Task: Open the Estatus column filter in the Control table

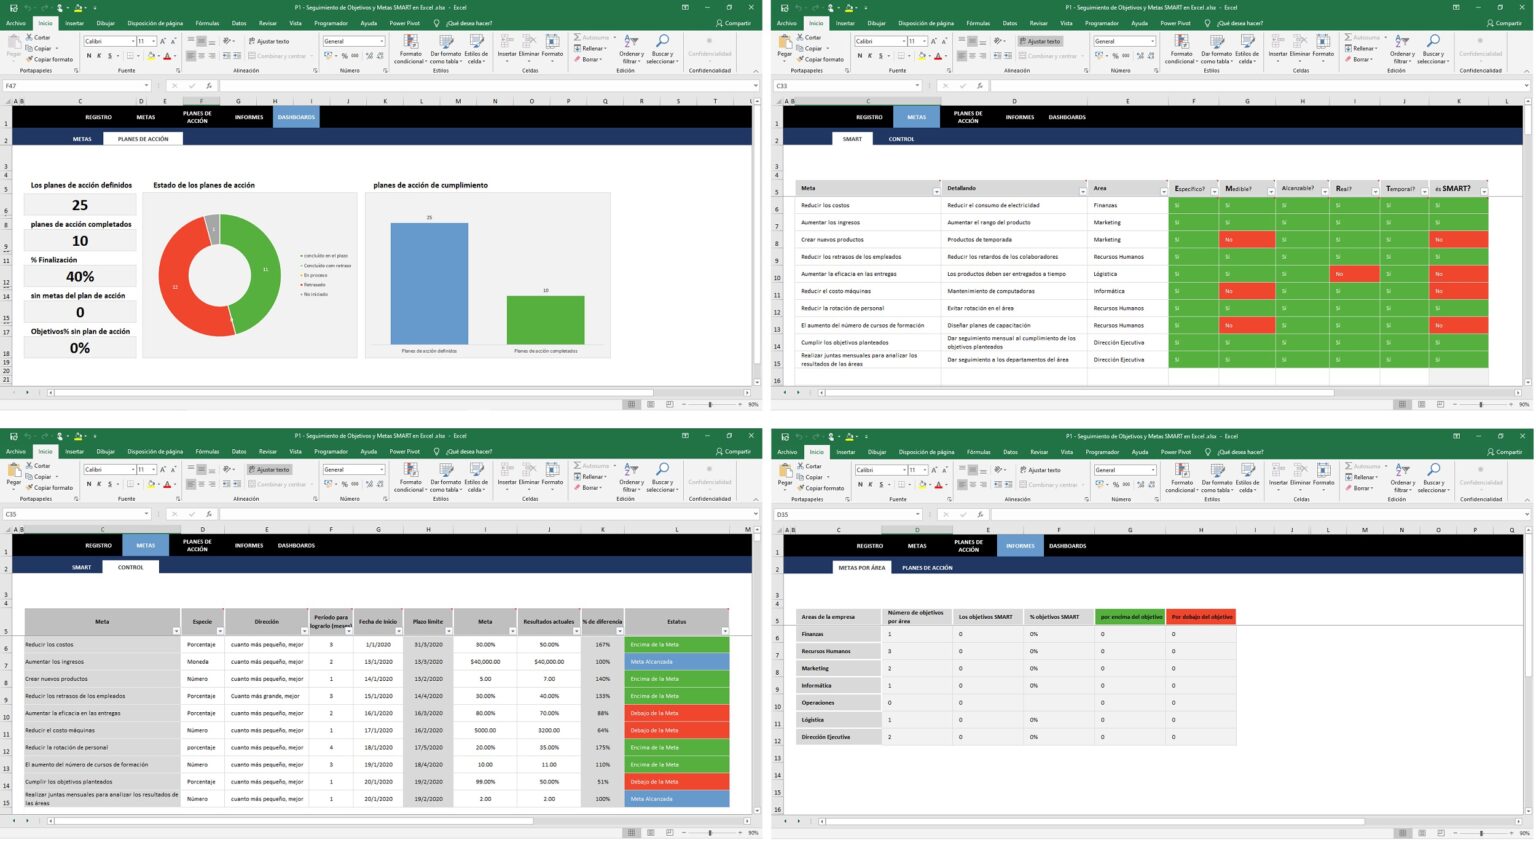Action: click(x=724, y=631)
